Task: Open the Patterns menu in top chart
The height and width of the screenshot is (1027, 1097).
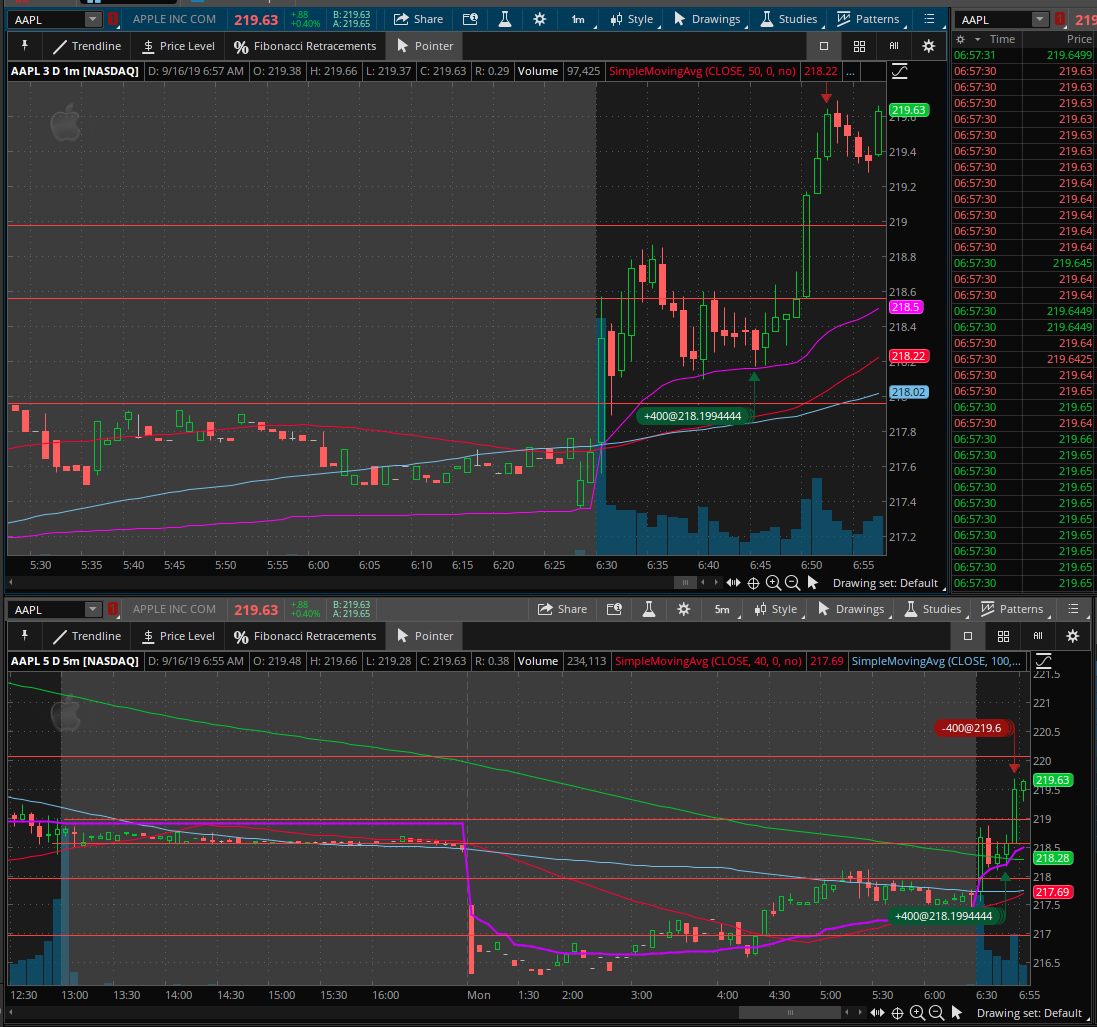Action: pyautogui.click(x=868, y=19)
